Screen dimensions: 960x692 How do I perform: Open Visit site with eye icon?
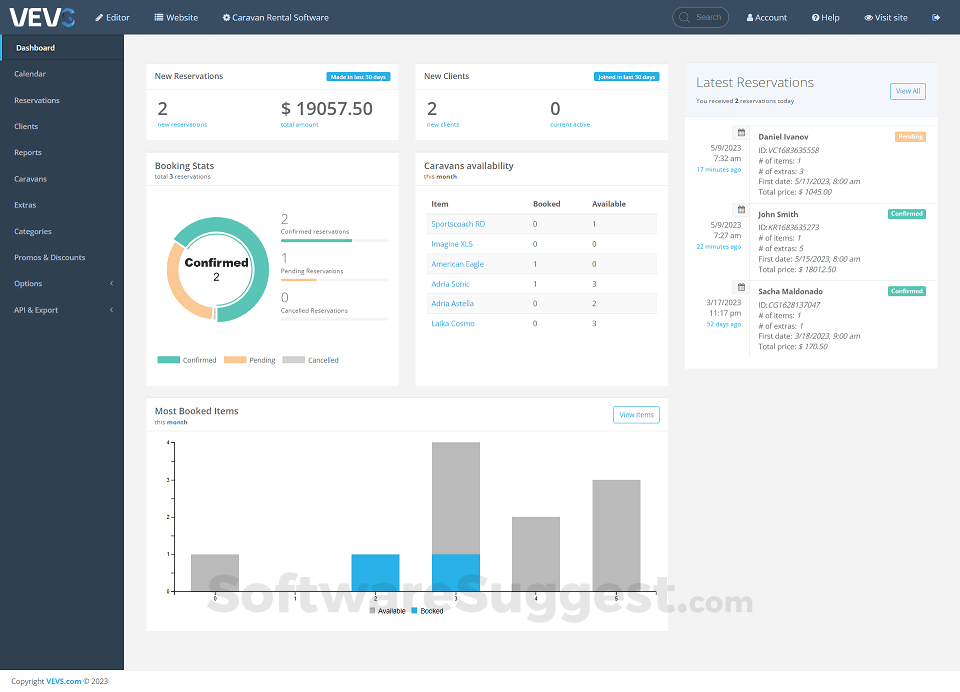click(885, 18)
